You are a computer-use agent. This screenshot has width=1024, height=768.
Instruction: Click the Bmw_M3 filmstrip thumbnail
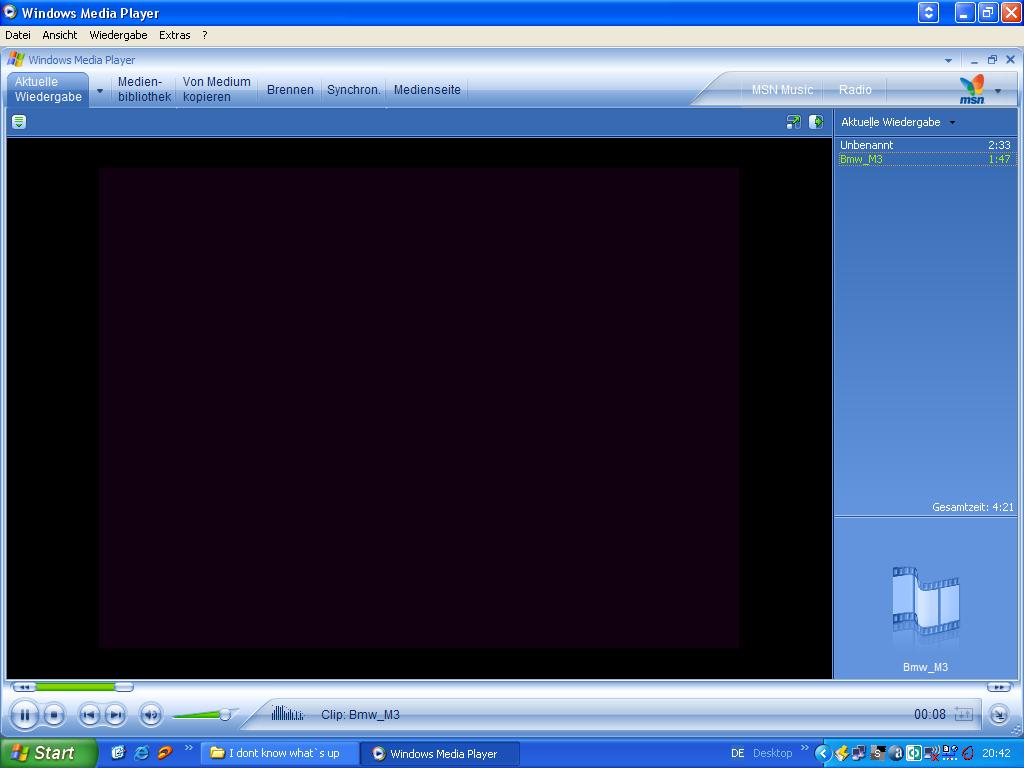925,601
